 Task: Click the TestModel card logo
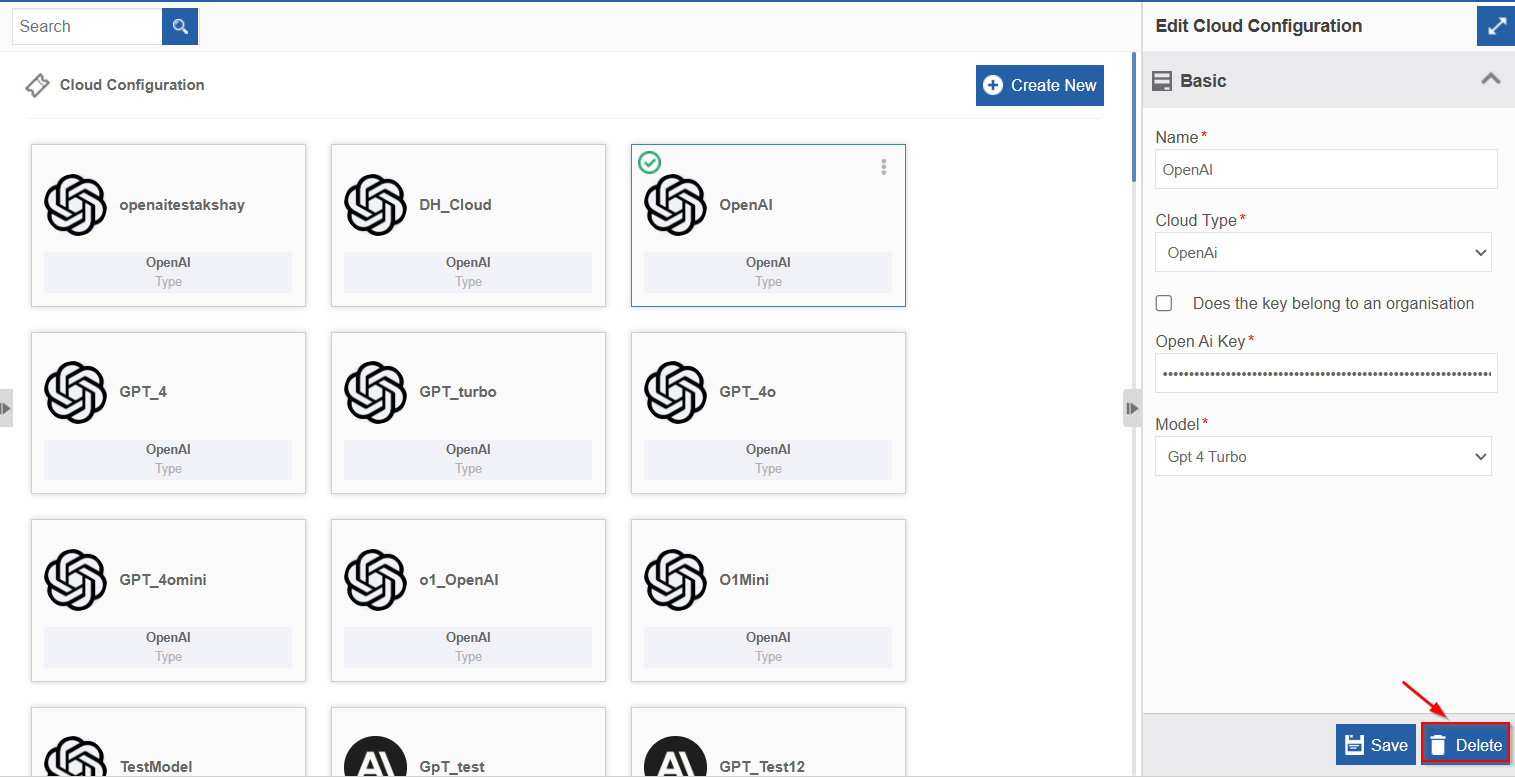pos(75,758)
